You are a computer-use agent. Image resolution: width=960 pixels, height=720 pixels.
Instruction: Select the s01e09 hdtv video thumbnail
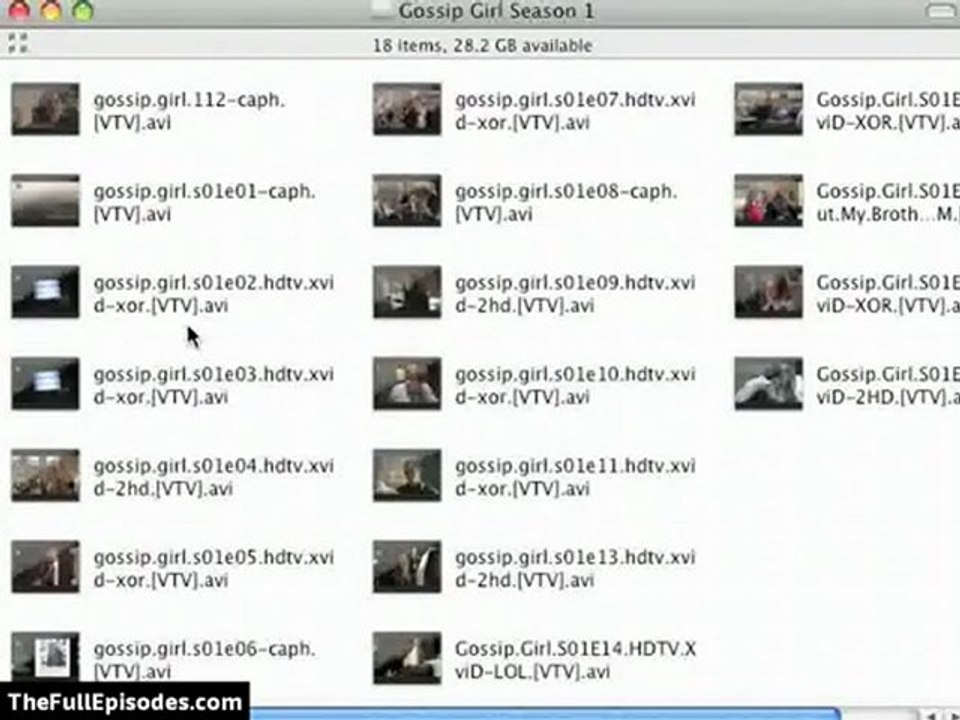tap(407, 292)
